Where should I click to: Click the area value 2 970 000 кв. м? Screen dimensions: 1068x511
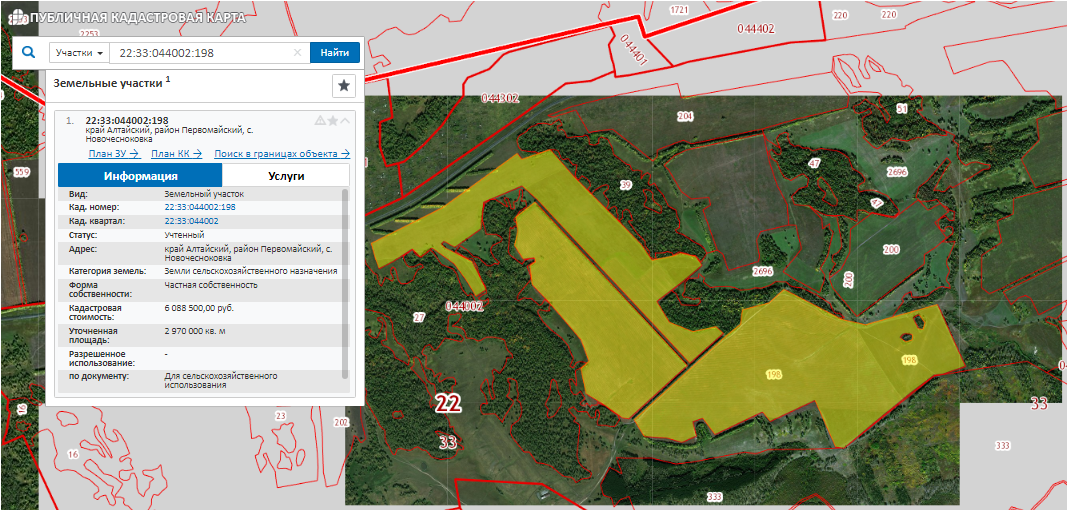[x=195, y=330]
